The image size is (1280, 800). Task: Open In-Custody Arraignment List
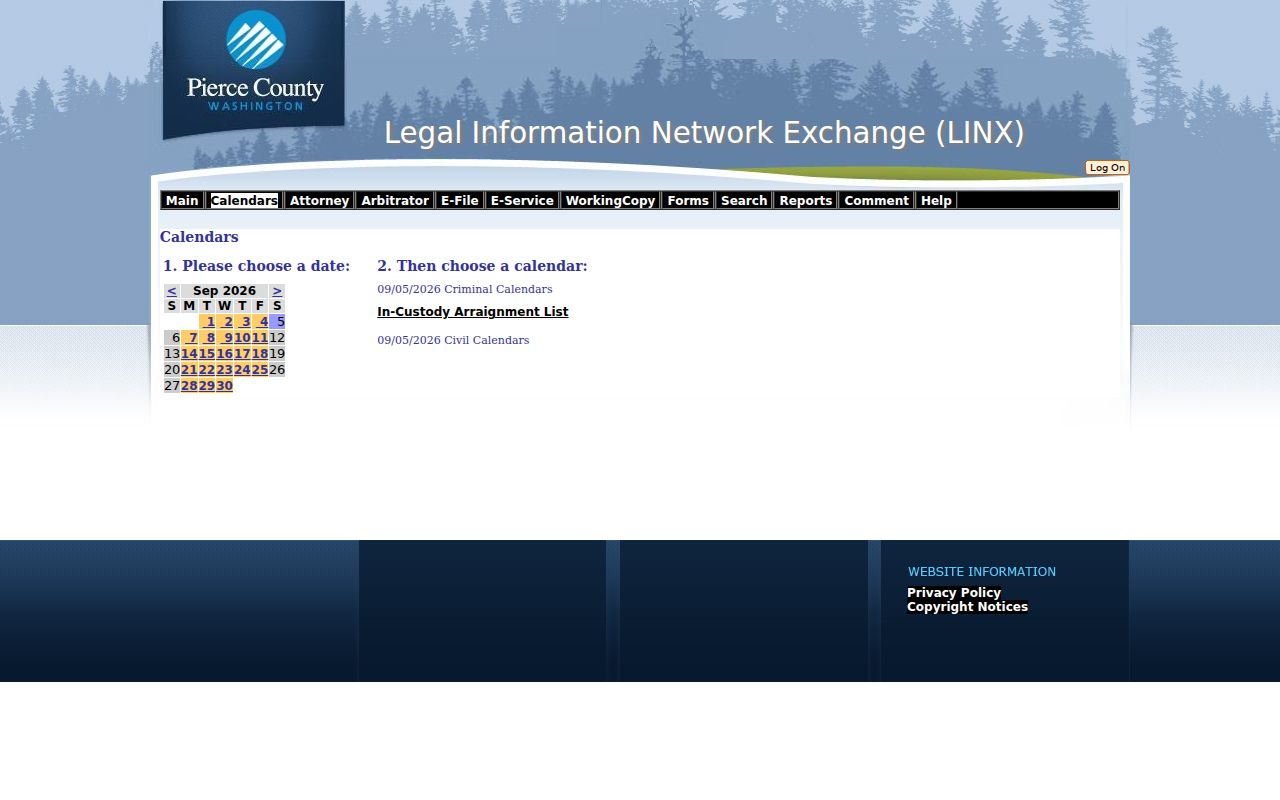[473, 312]
